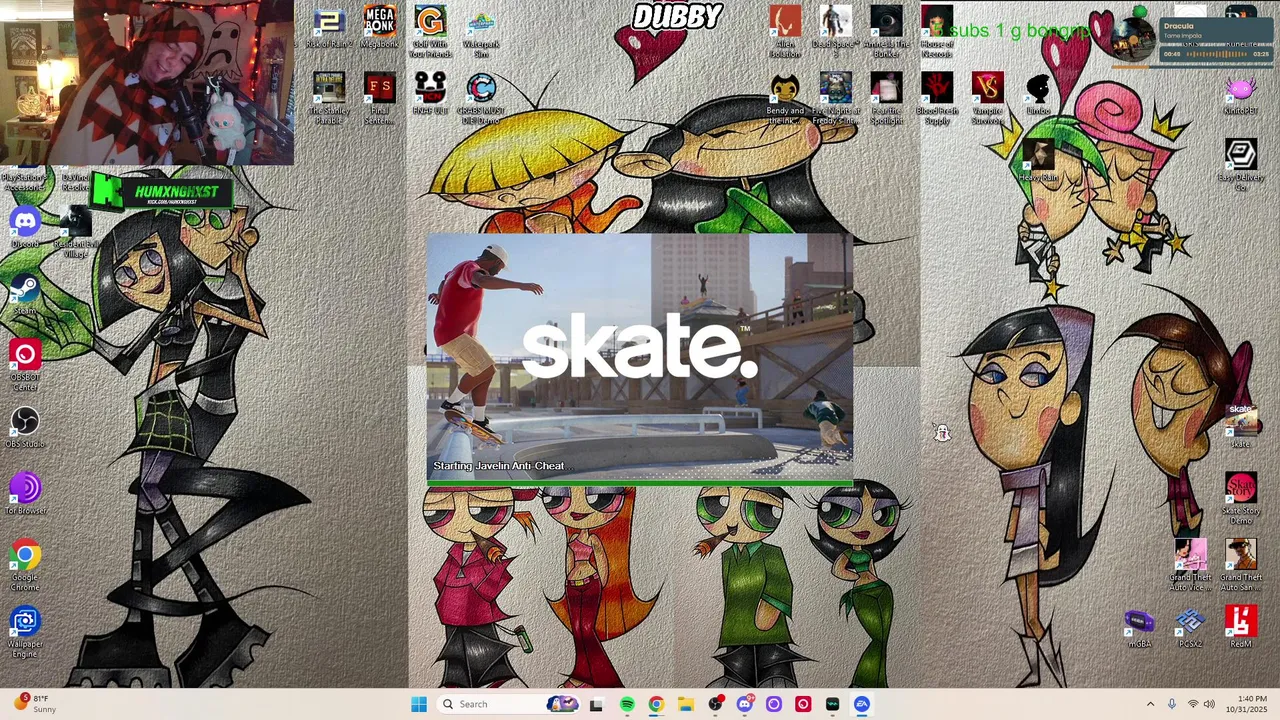This screenshot has width=1280, height=720.
Task: Show hidden system tray icons
Action: click(x=1150, y=704)
